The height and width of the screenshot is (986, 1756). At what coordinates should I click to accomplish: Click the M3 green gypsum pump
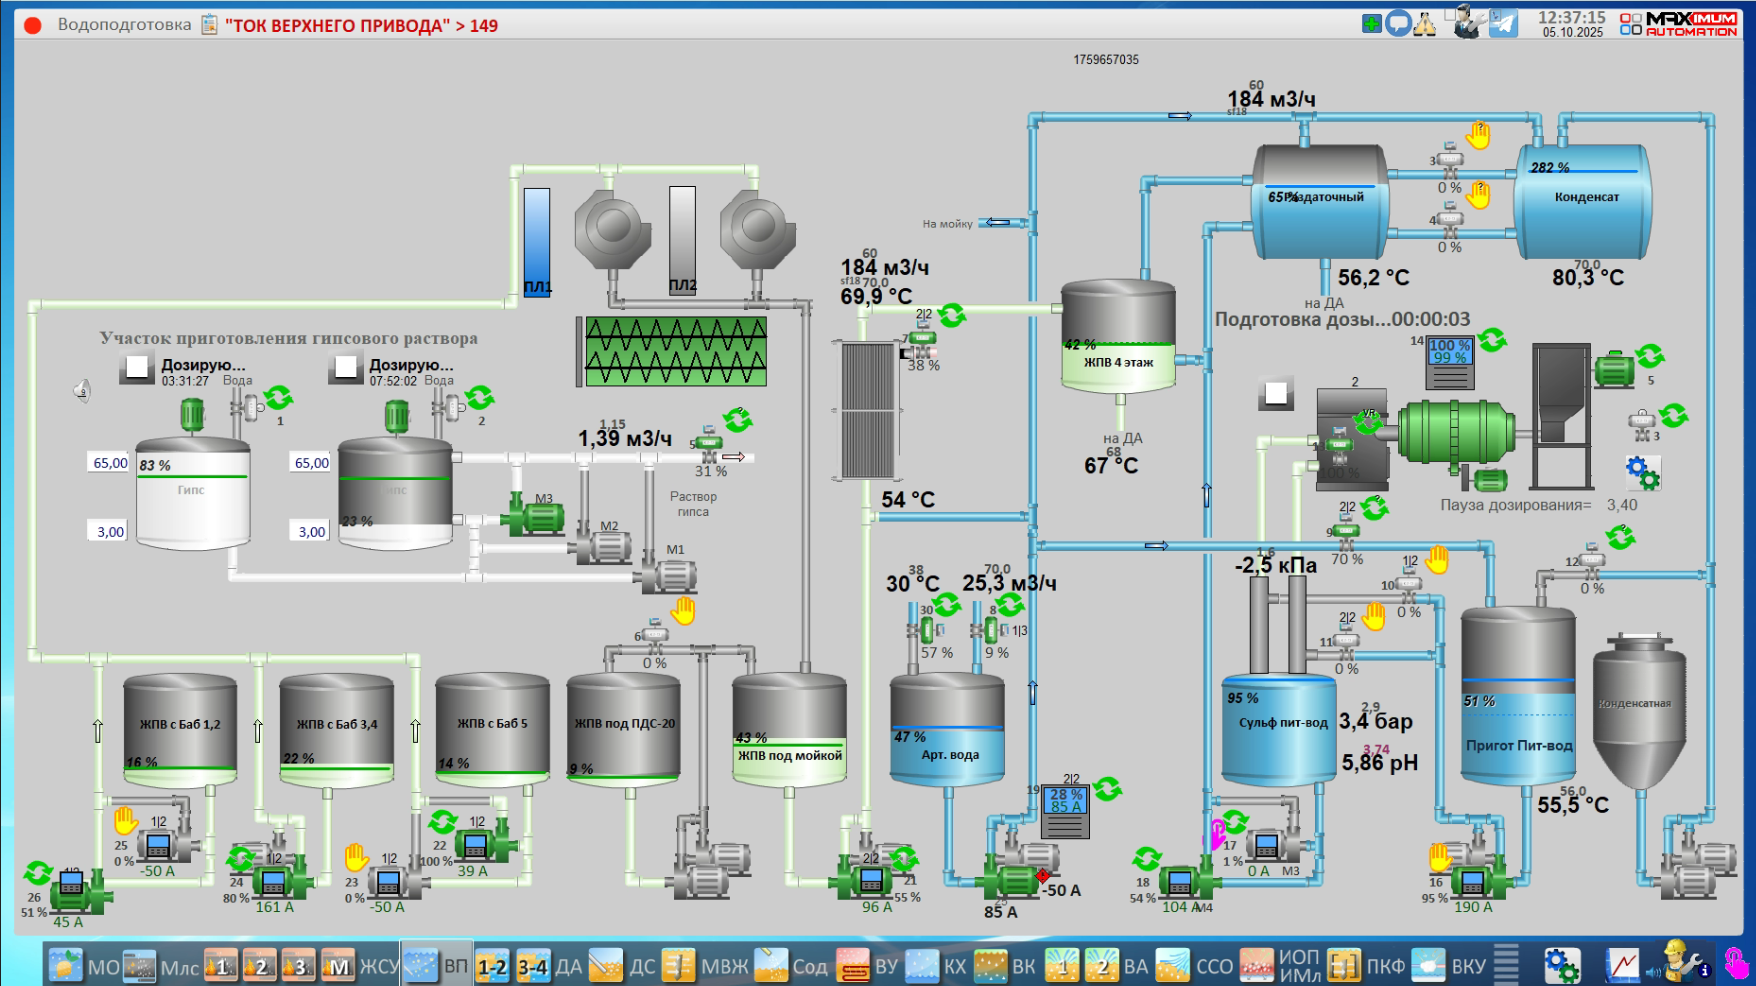[536, 517]
